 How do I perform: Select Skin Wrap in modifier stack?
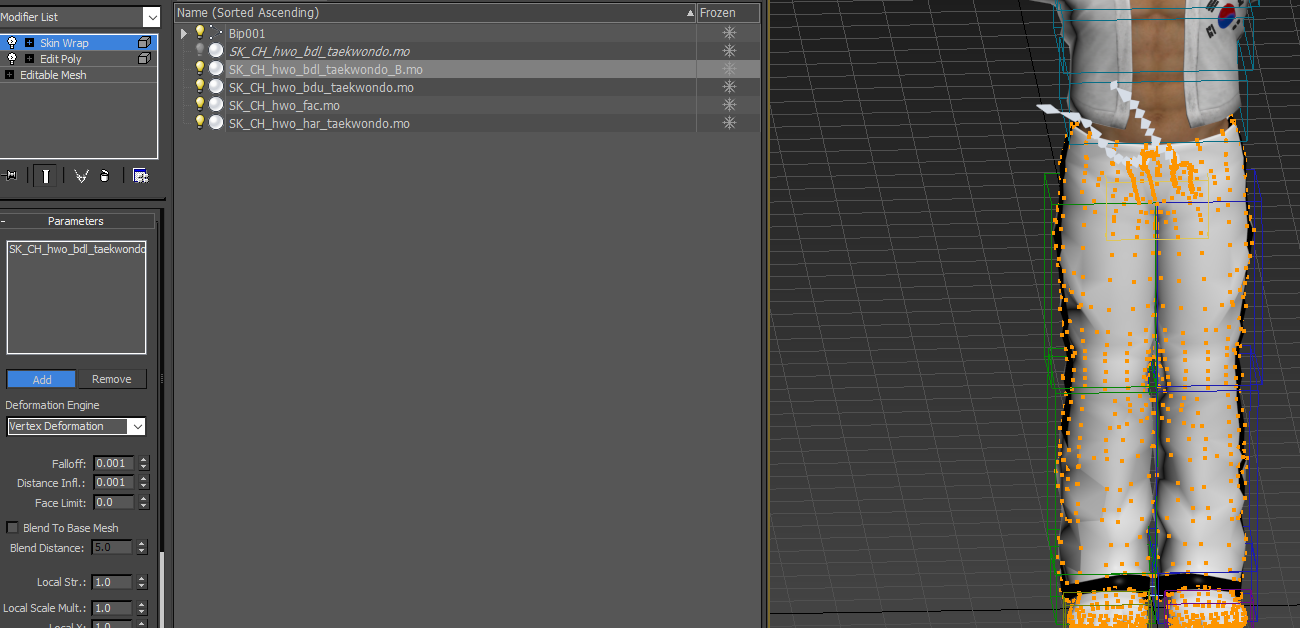pyautogui.click(x=64, y=43)
